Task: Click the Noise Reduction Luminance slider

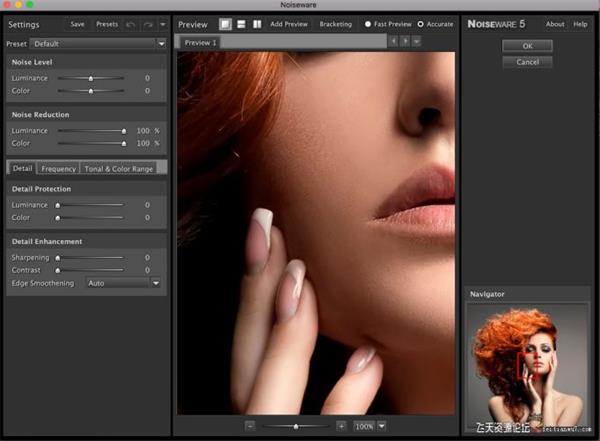Action: click(x=91, y=130)
